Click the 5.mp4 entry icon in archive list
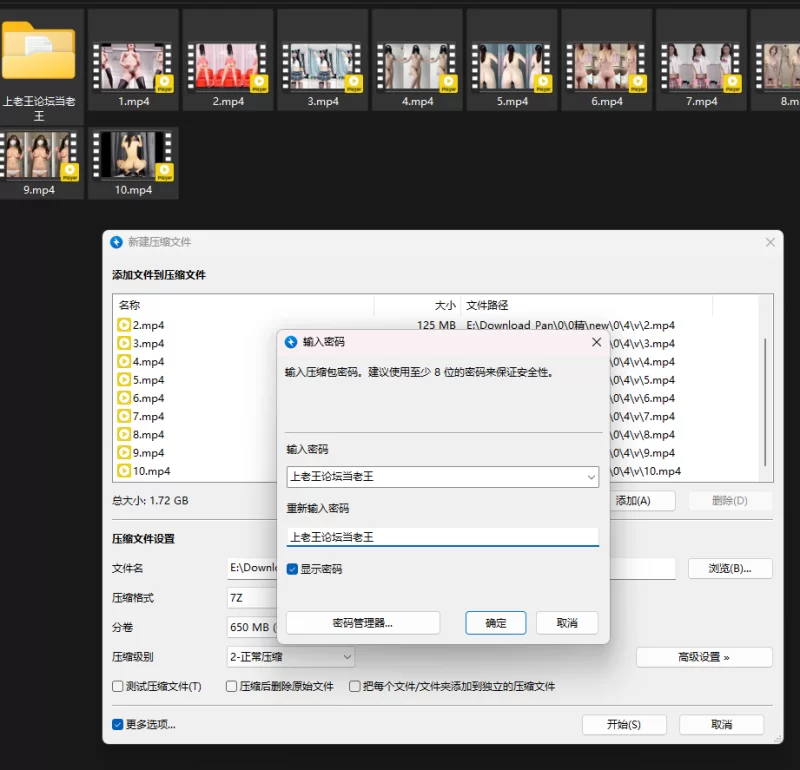This screenshot has height=770, width=800. coord(124,380)
